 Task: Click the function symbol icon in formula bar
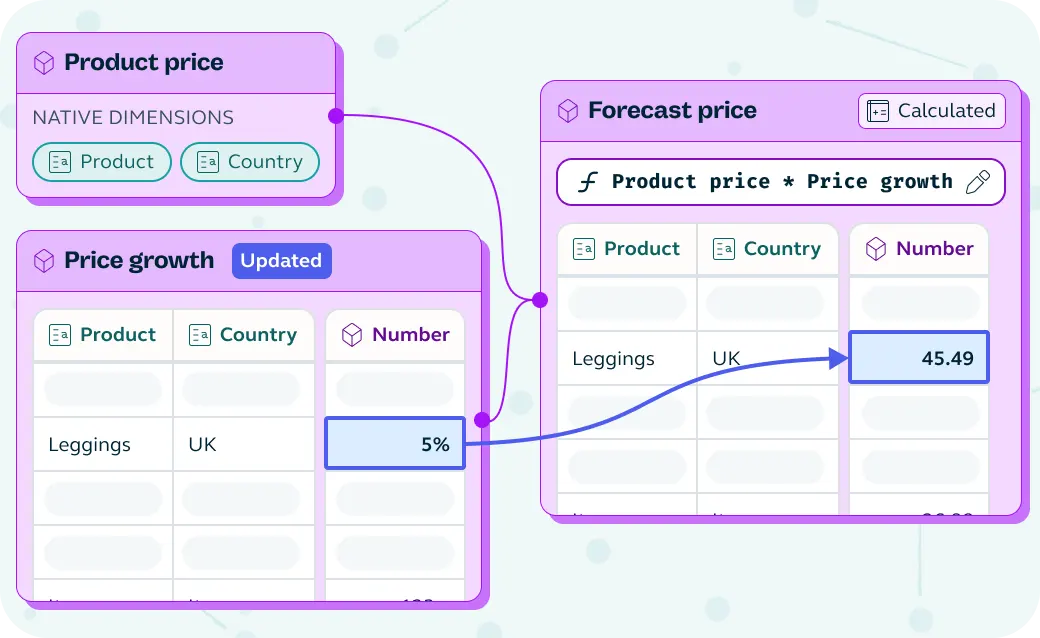pyautogui.click(x=588, y=182)
